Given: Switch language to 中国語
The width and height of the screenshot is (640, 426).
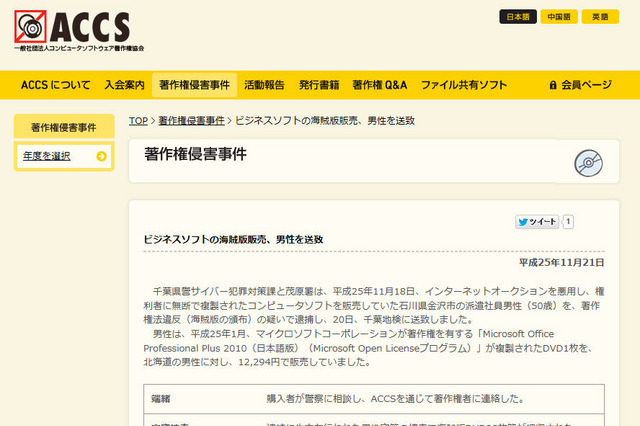Looking at the screenshot, I should click(559, 17).
